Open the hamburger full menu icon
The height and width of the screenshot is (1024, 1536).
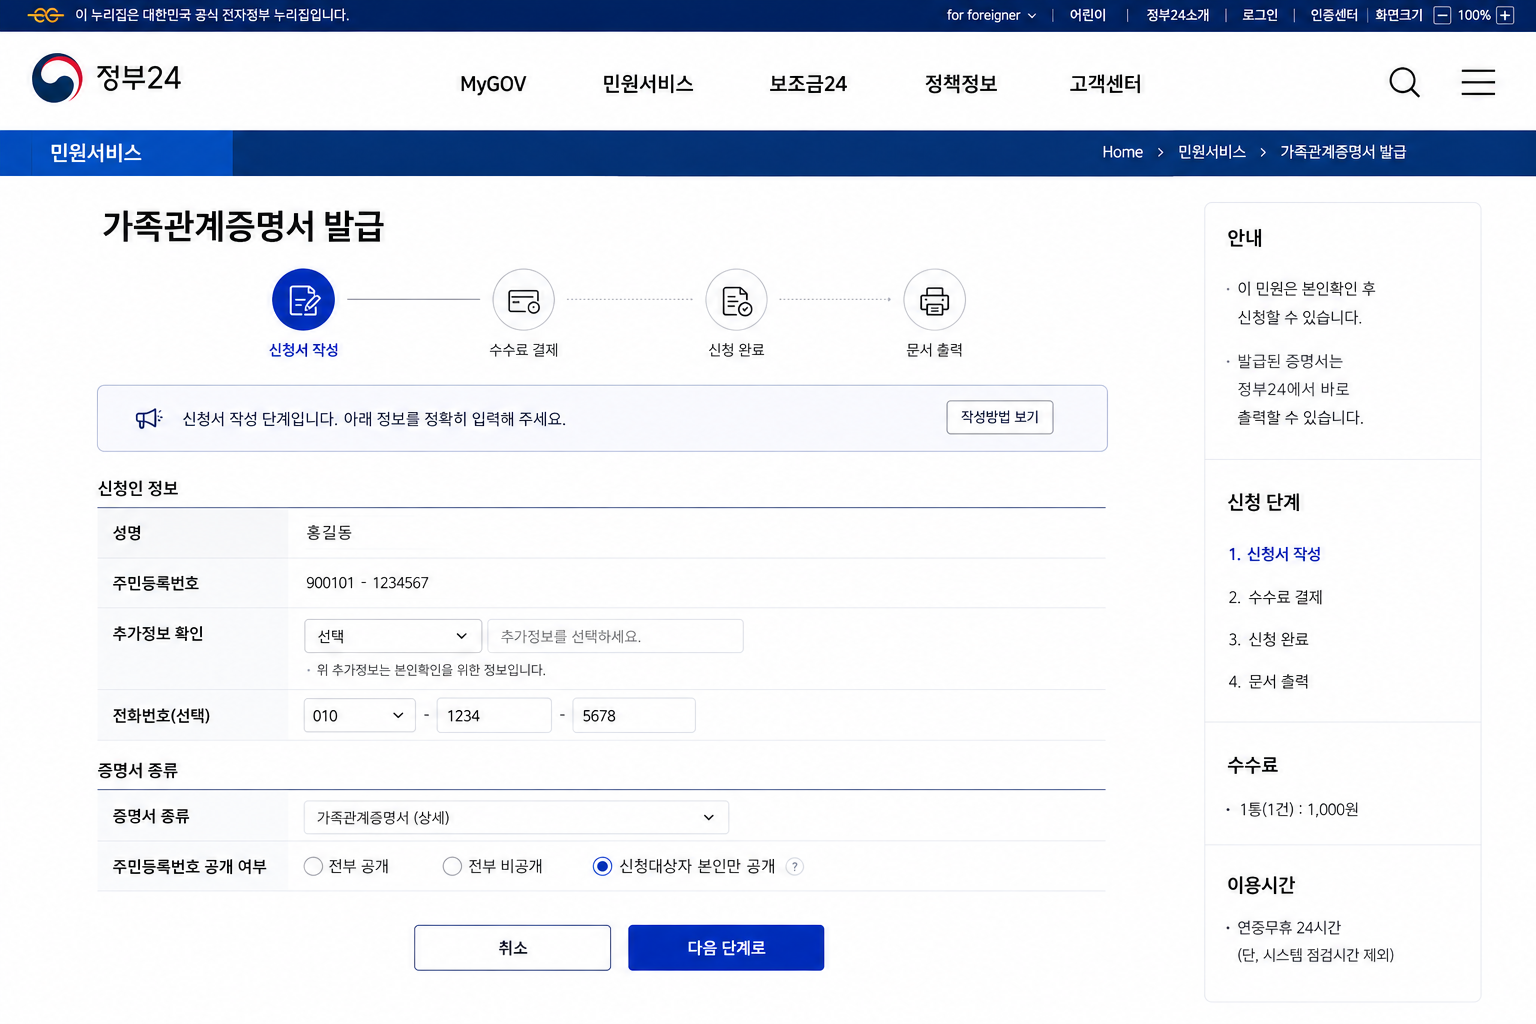click(1478, 82)
